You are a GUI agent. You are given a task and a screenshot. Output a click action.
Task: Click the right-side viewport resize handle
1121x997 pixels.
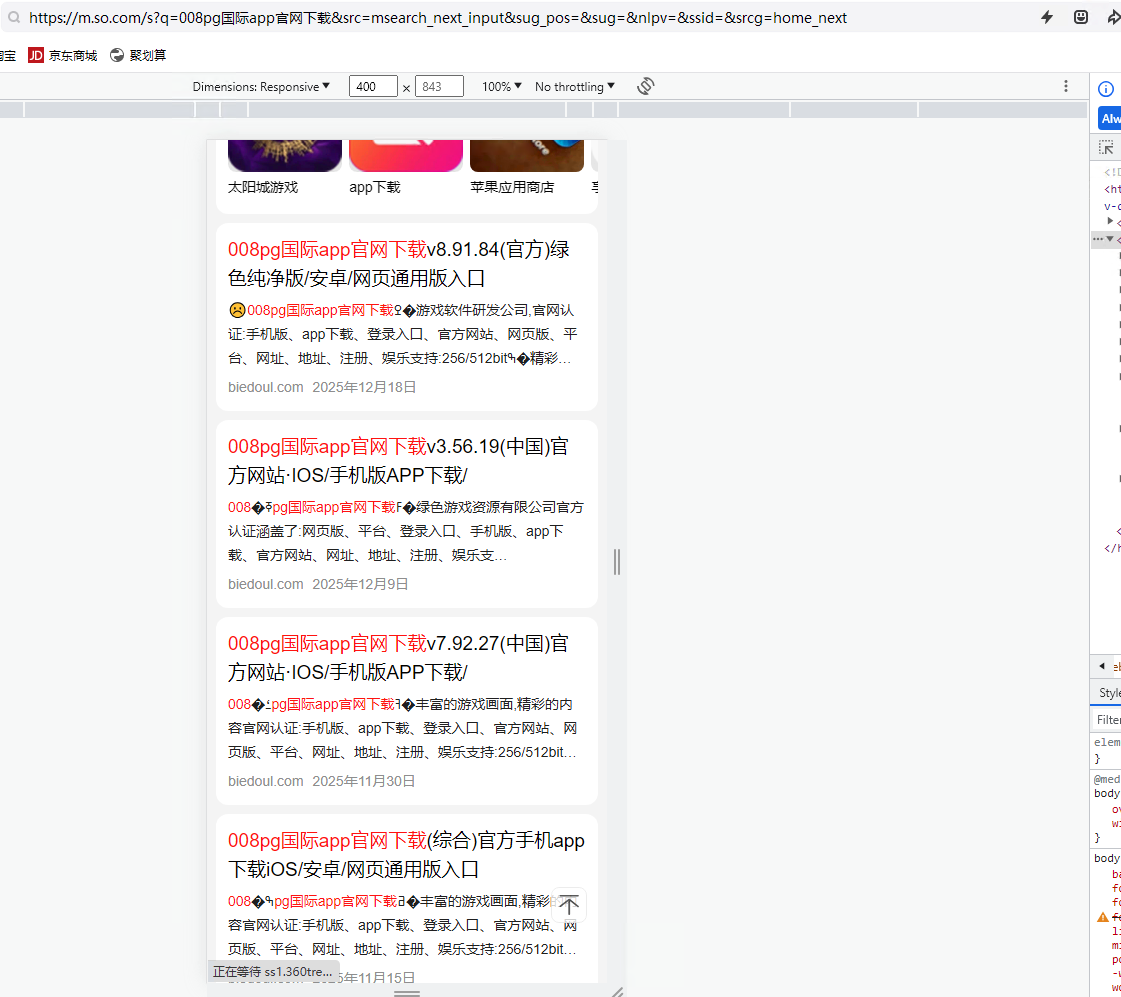[x=617, y=562]
